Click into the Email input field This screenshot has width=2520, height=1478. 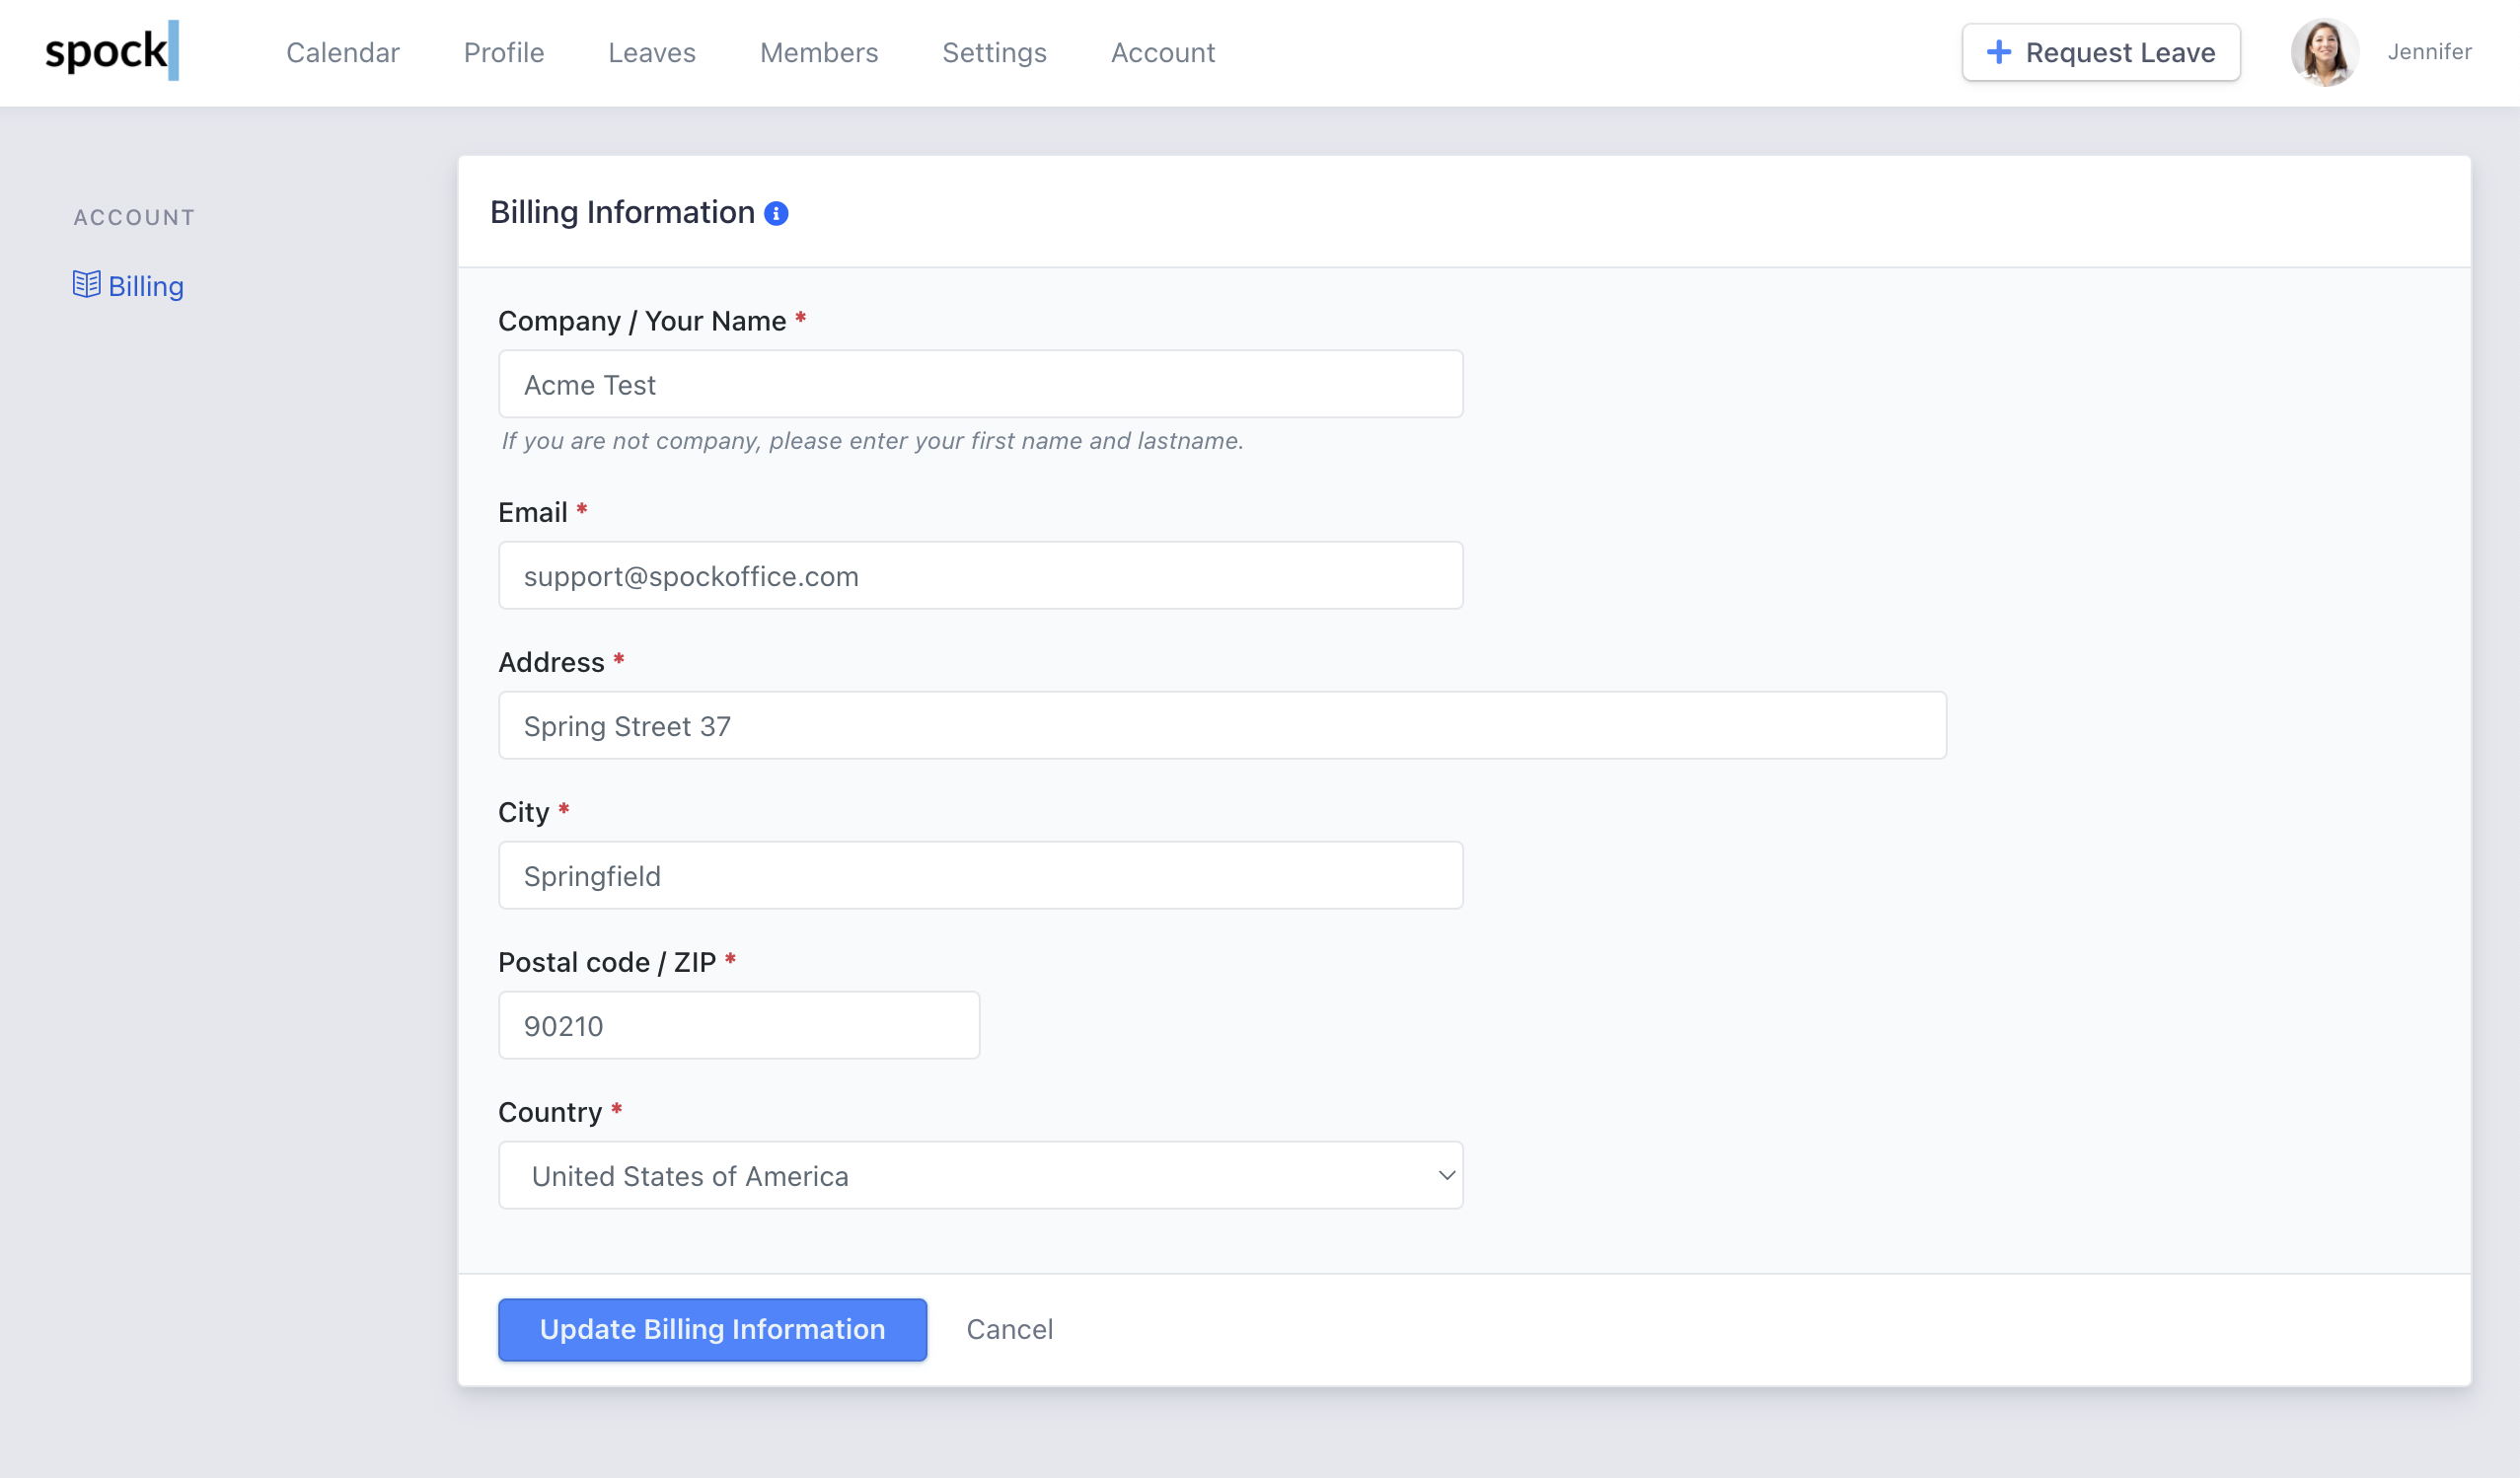980,576
